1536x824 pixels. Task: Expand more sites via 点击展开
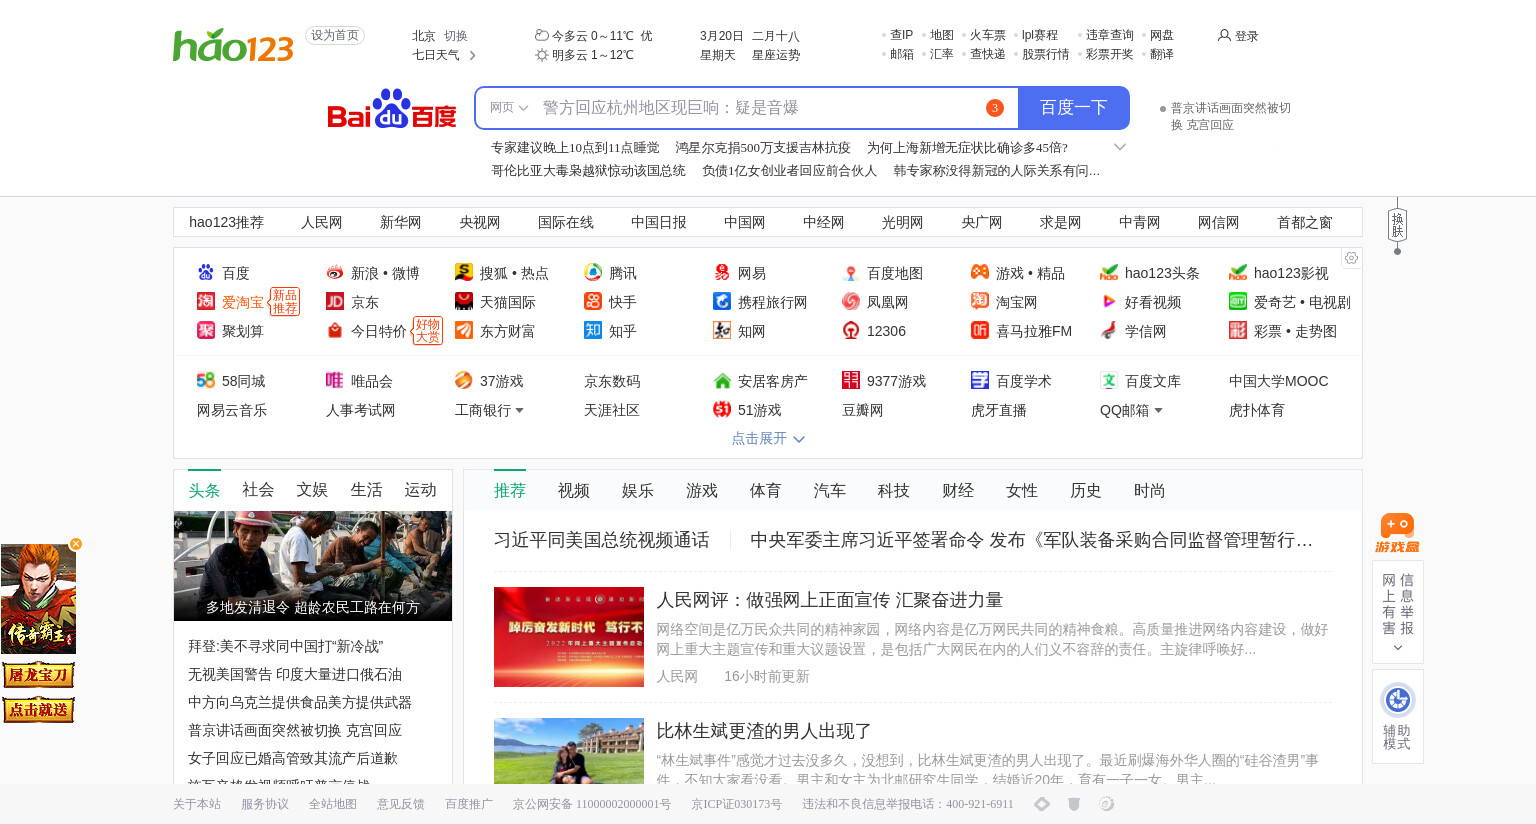[x=768, y=438]
